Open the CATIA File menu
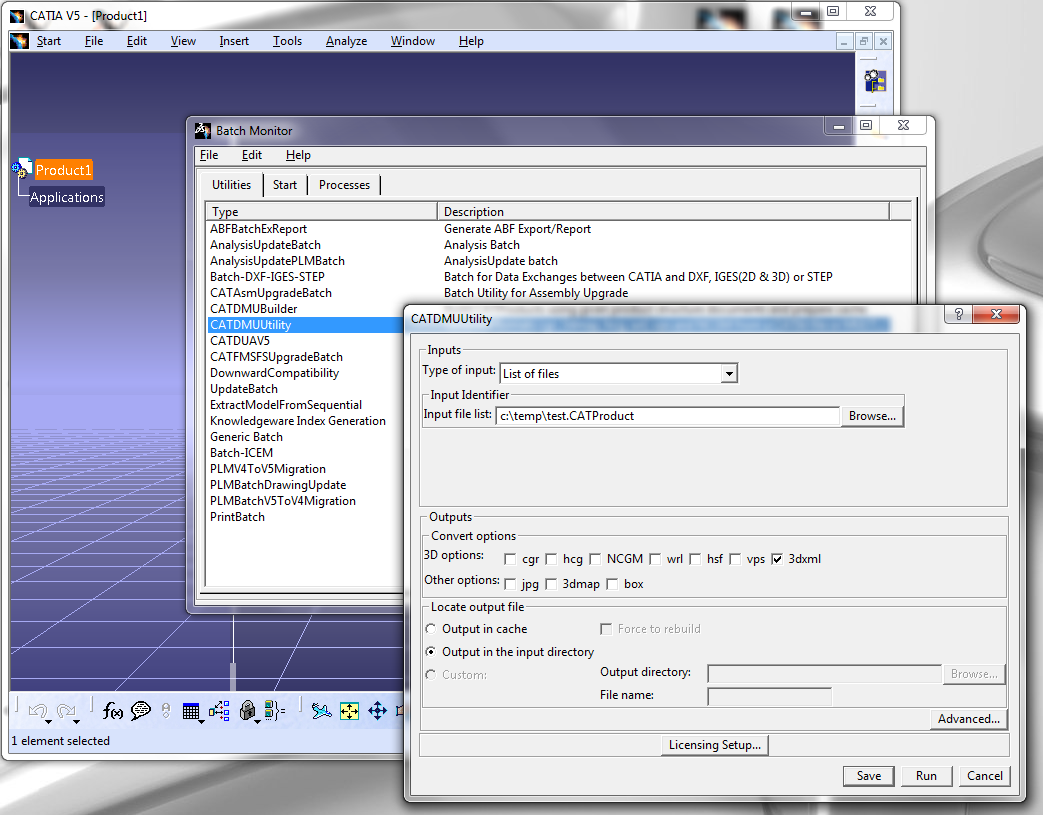This screenshot has width=1043, height=815. tap(94, 41)
